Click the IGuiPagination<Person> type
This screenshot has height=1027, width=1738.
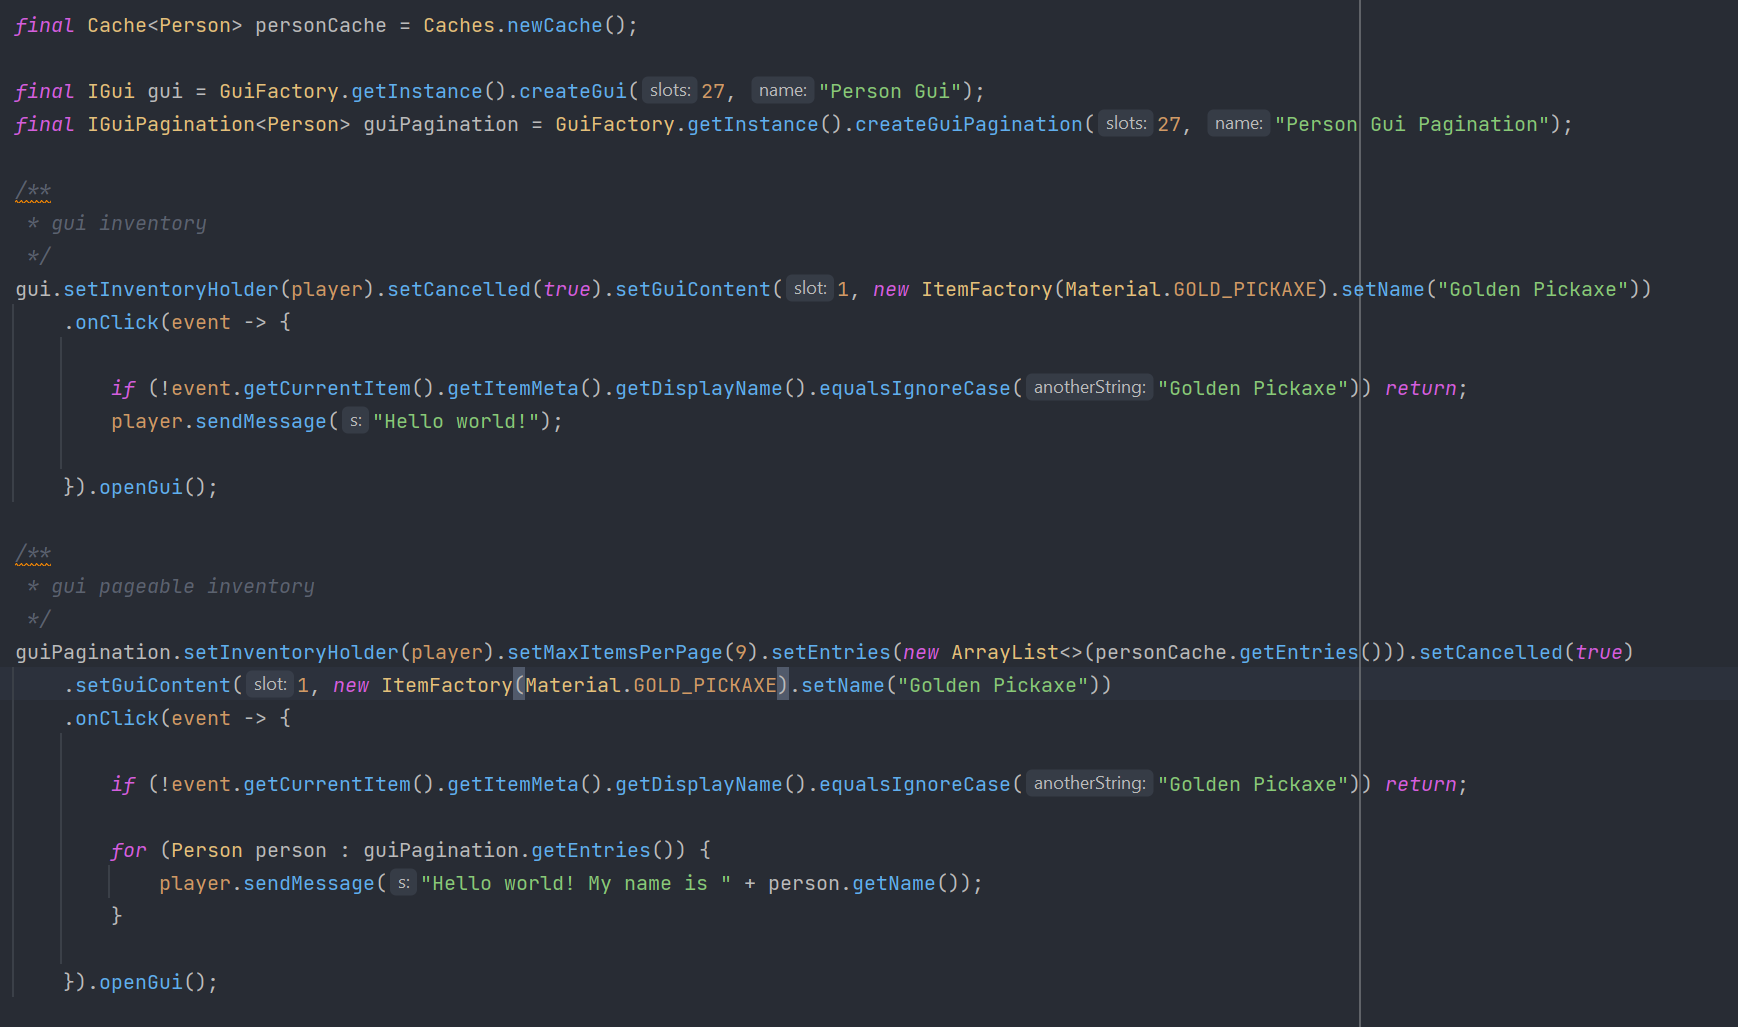(219, 124)
